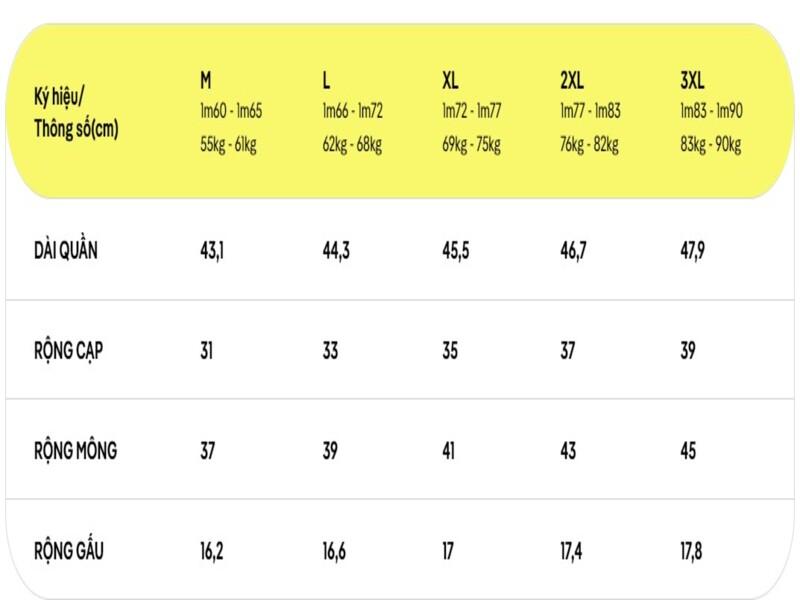Click the RỘNG GẤU row label
The height and width of the screenshot is (600, 800).
[69, 550]
